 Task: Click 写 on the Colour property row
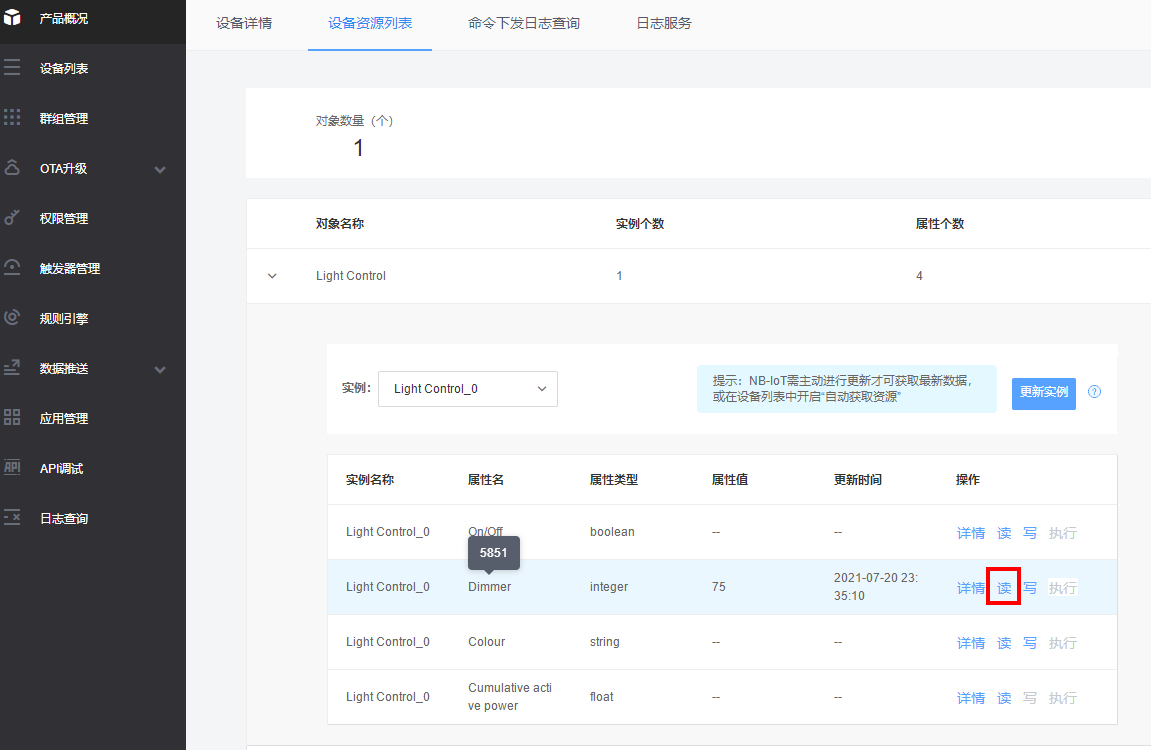click(1030, 642)
